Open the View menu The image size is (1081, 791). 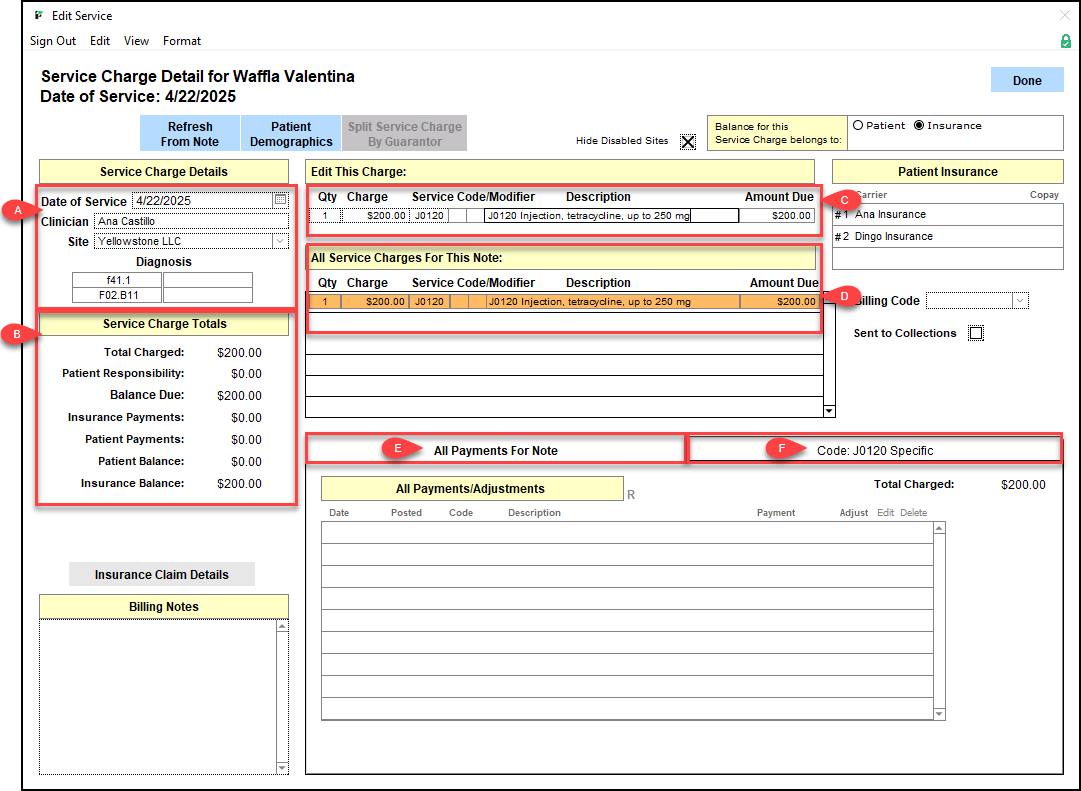(136, 41)
